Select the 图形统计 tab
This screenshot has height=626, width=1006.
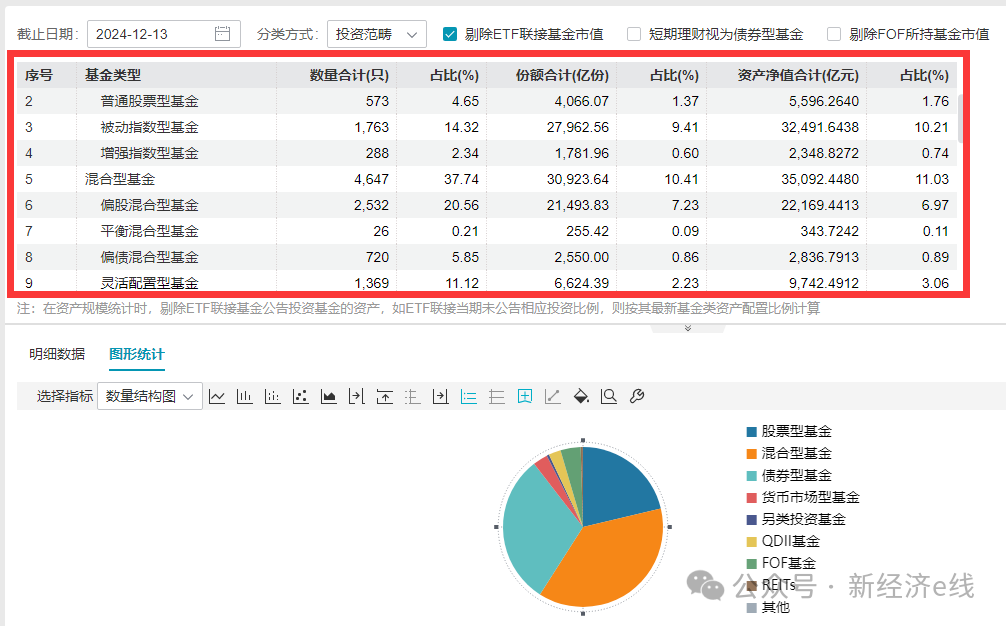click(136, 354)
